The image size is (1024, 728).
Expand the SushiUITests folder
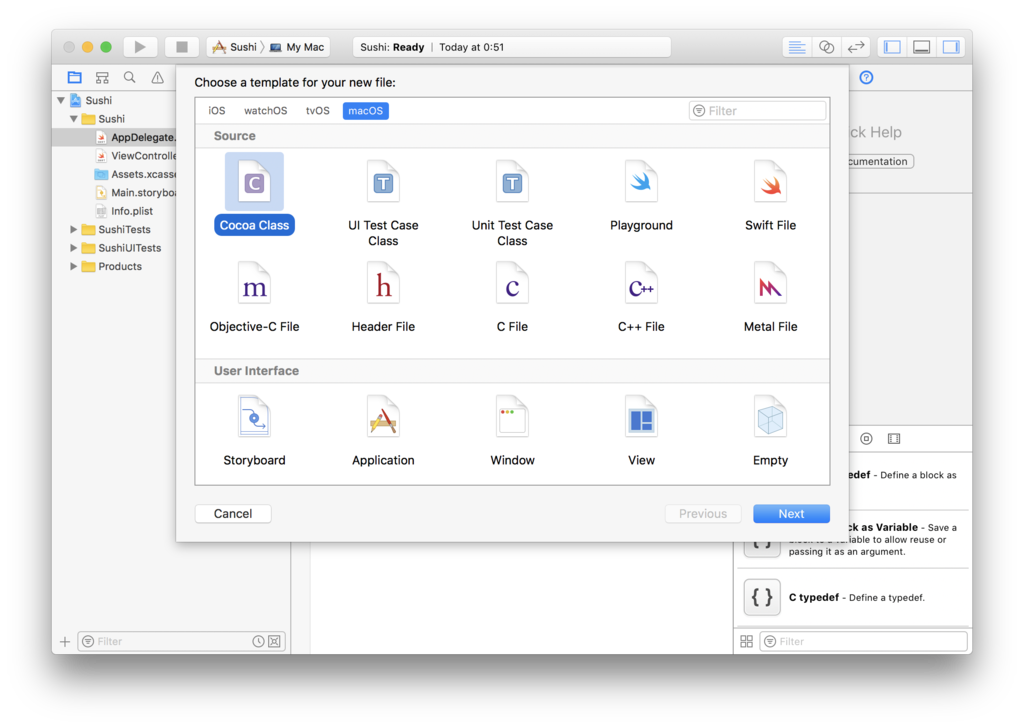coord(74,247)
